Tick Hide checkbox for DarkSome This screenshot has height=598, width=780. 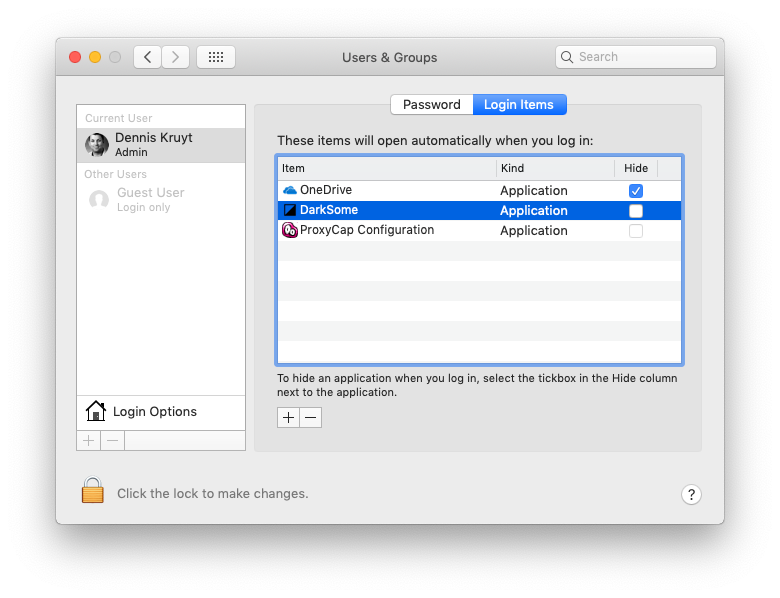pos(636,210)
